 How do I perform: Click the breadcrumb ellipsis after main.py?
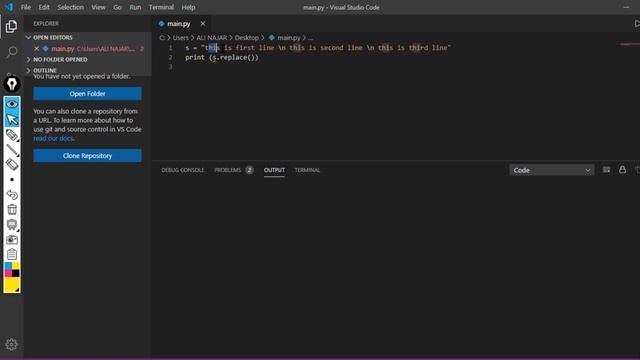pyautogui.click(x=311, y=38)
